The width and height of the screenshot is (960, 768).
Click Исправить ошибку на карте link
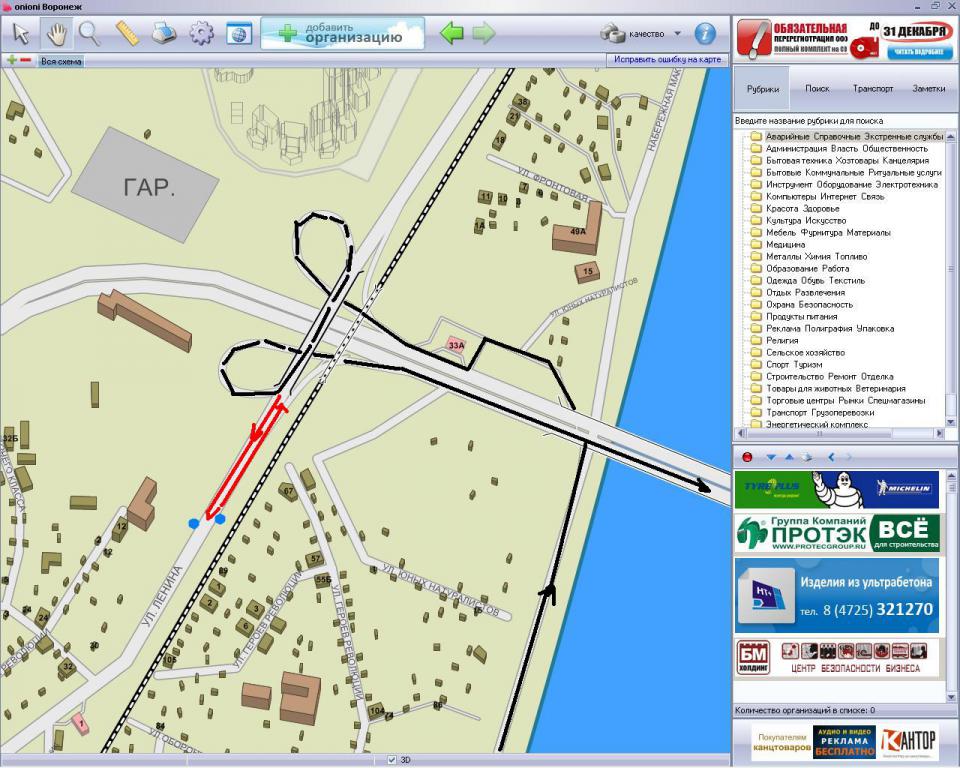668,60
